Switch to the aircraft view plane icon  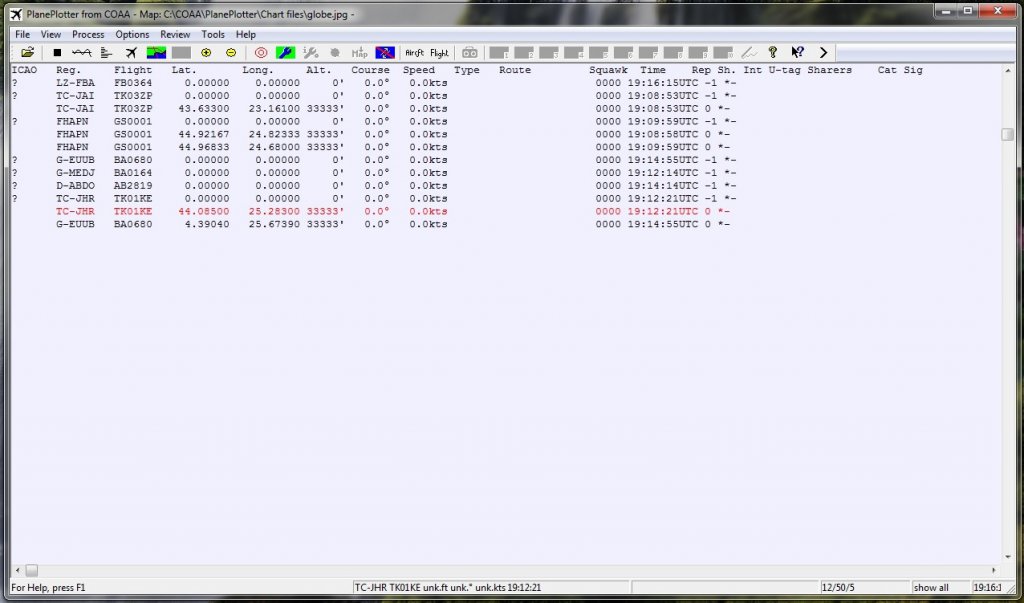coord(131,52)
